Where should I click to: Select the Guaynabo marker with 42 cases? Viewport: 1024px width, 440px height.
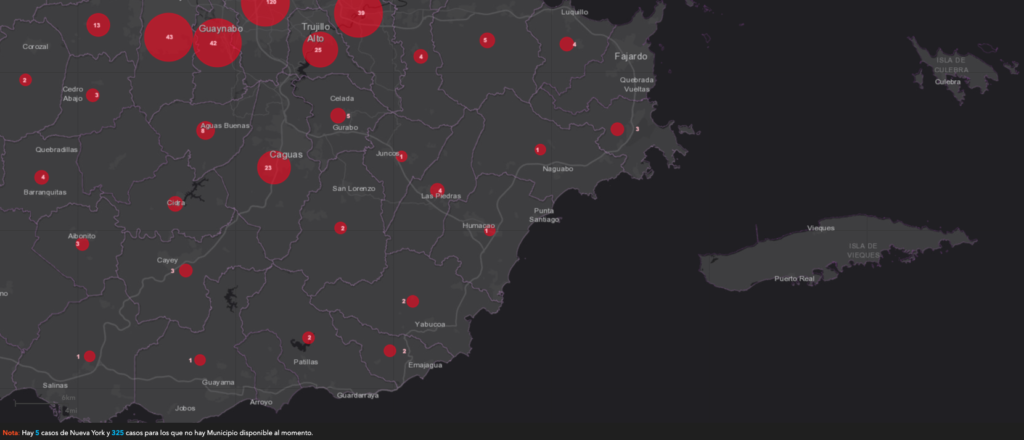217,43
